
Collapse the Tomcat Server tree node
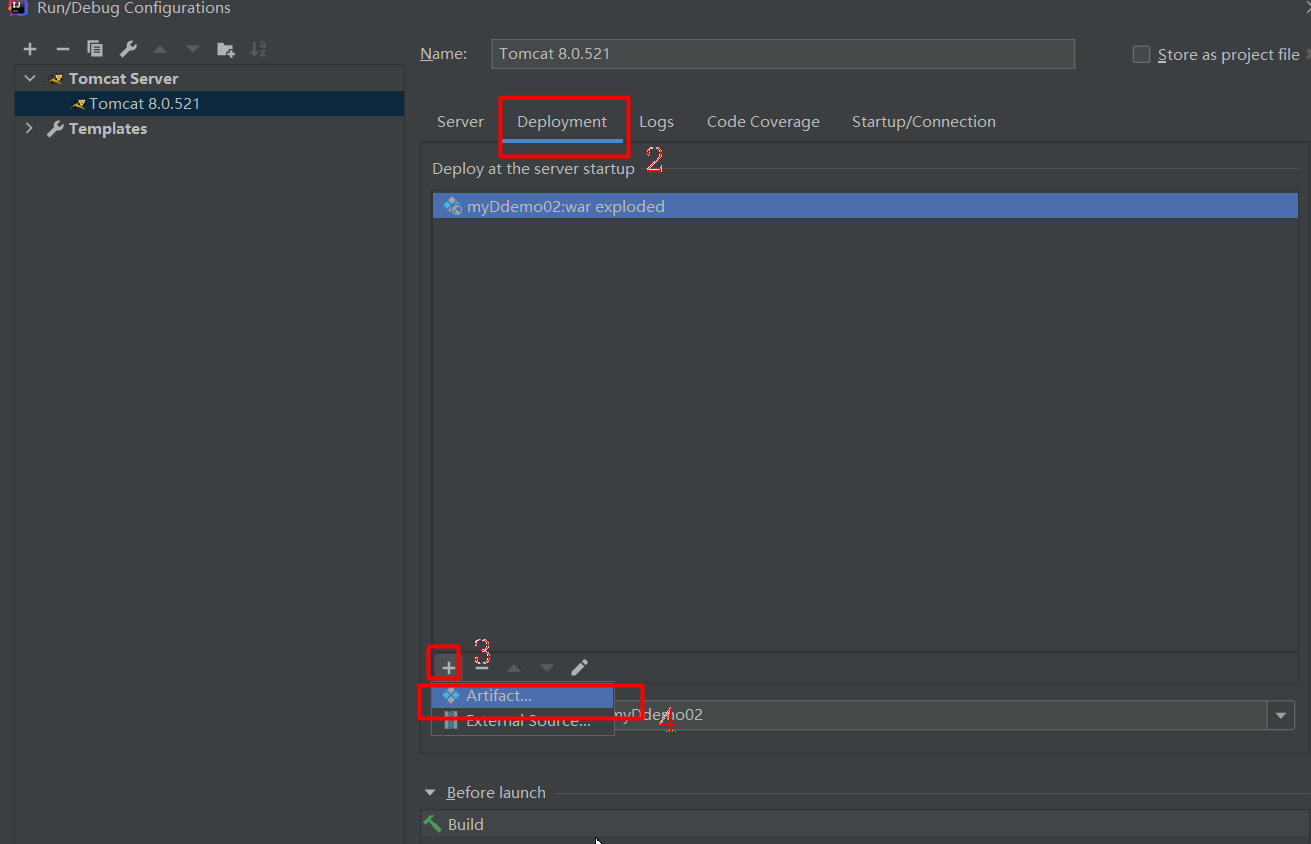[30, 78]
